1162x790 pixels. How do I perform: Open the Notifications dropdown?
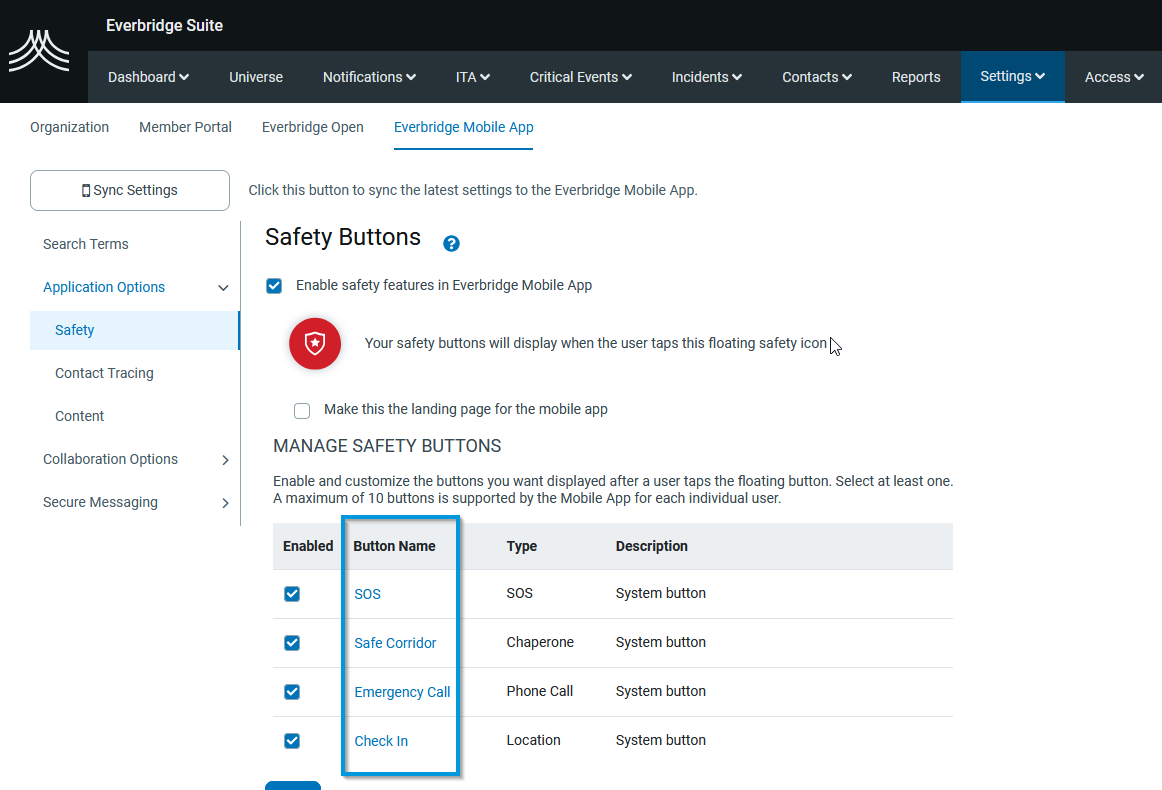pos(368,76)
